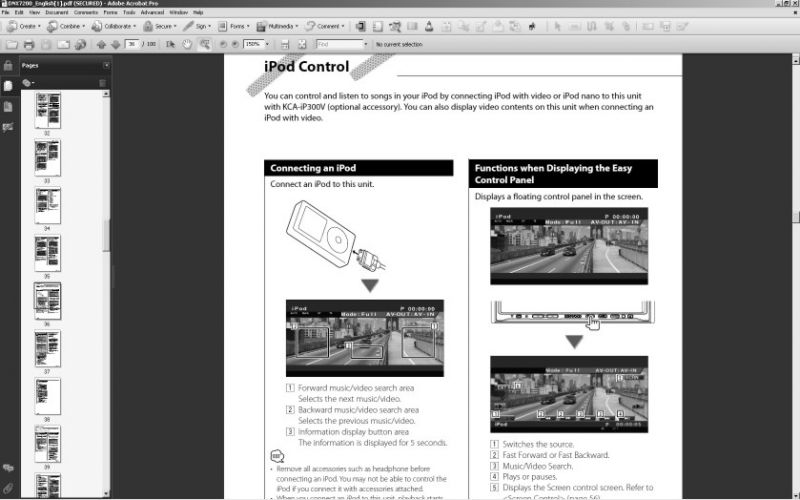Open the Window menu
Screen dimensions: 800x500
click(x=178, y=12)
